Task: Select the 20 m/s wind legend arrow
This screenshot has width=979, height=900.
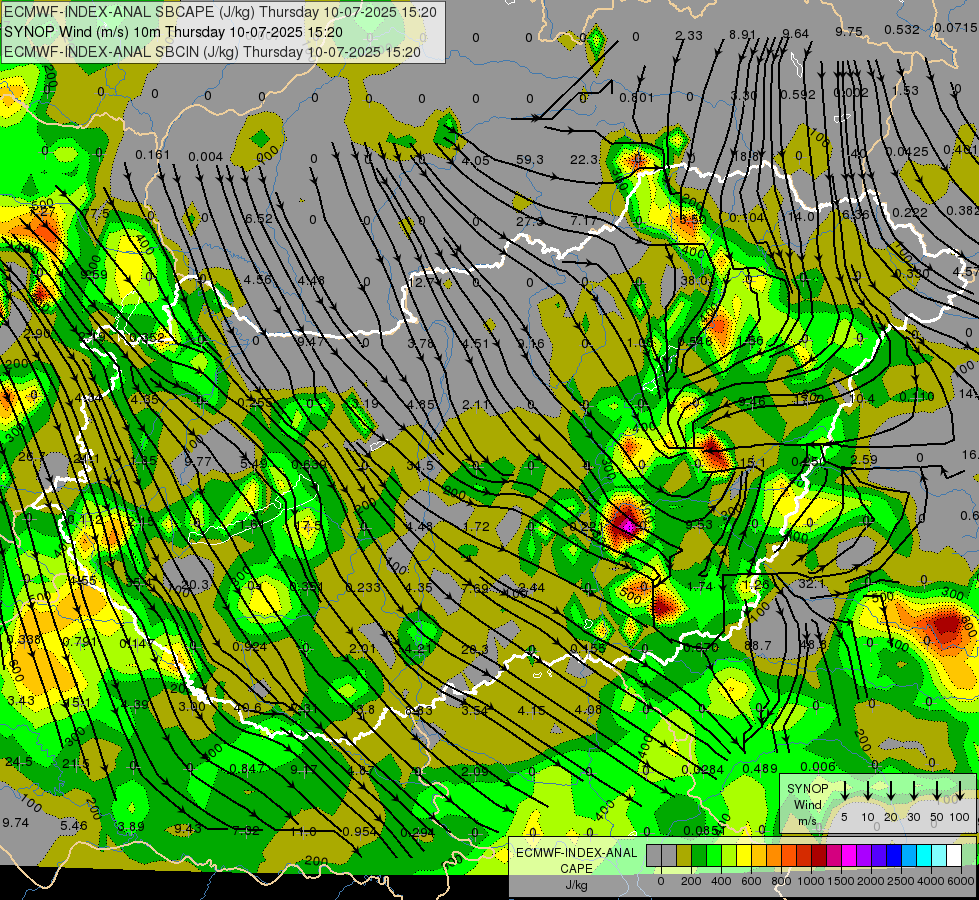Action: tap(891, 791)
